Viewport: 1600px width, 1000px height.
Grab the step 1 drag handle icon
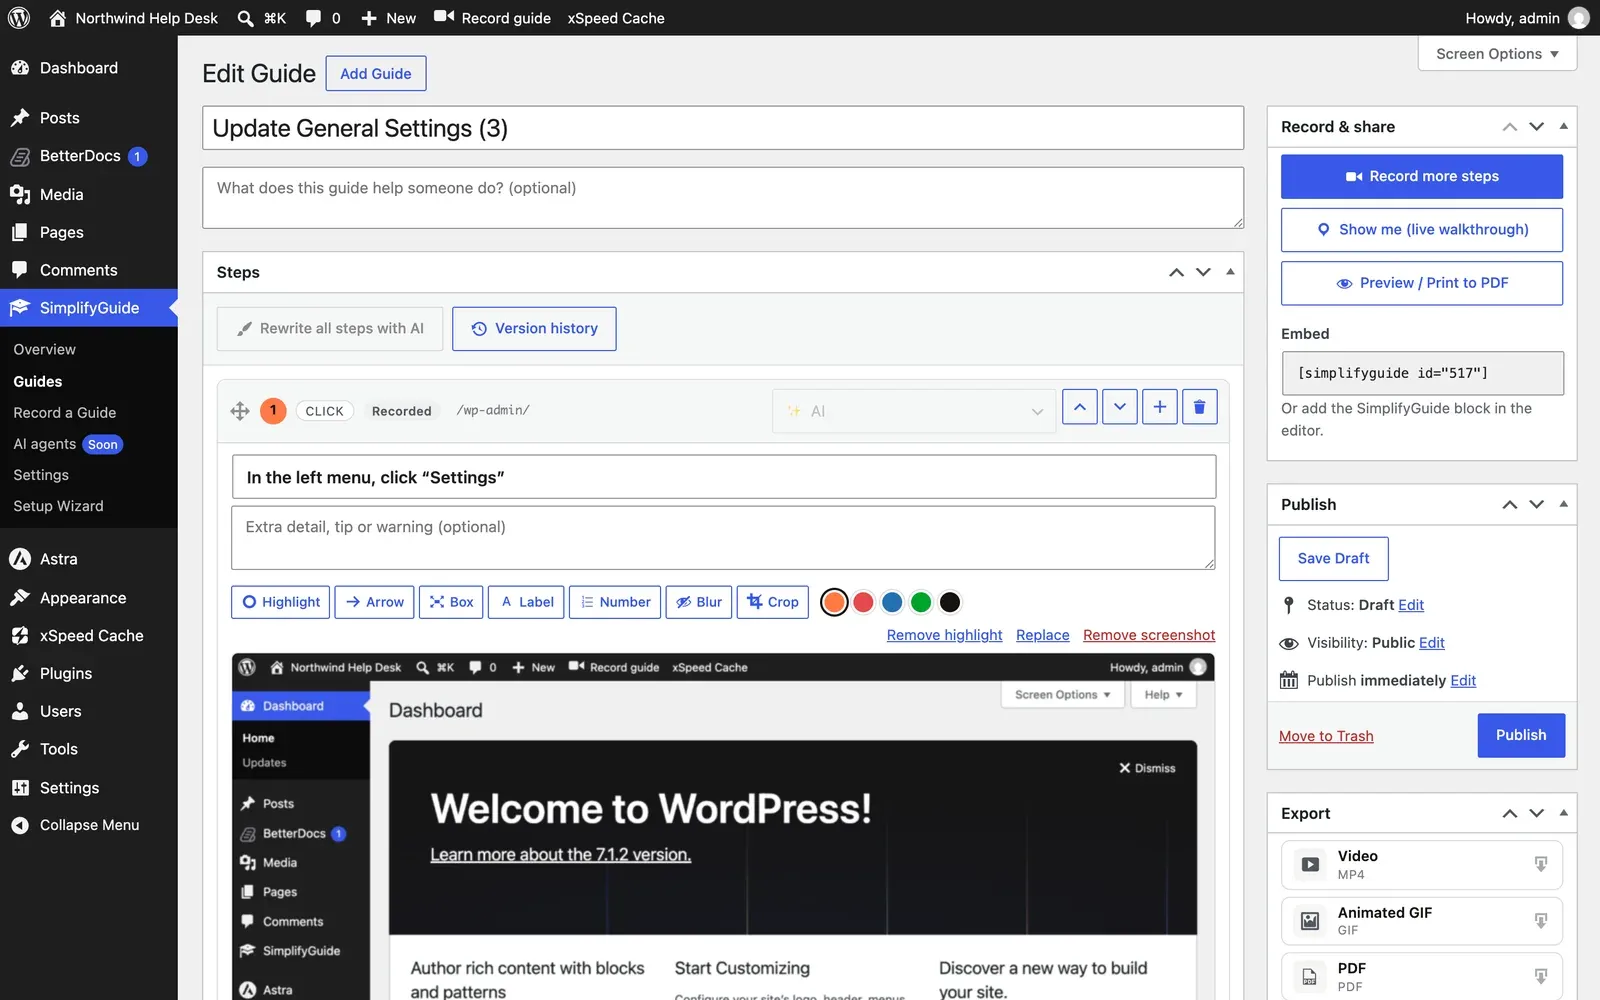click(240, 411)
